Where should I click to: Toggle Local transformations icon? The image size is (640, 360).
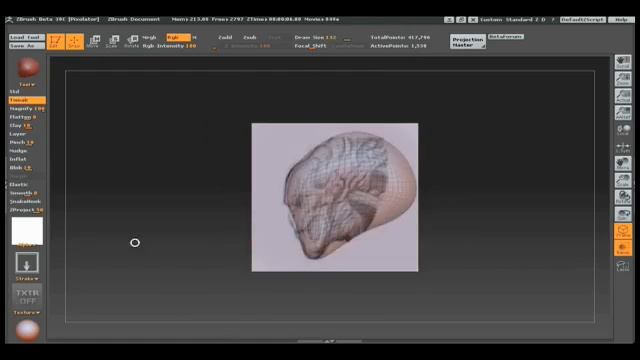click(x=623, y=130)
